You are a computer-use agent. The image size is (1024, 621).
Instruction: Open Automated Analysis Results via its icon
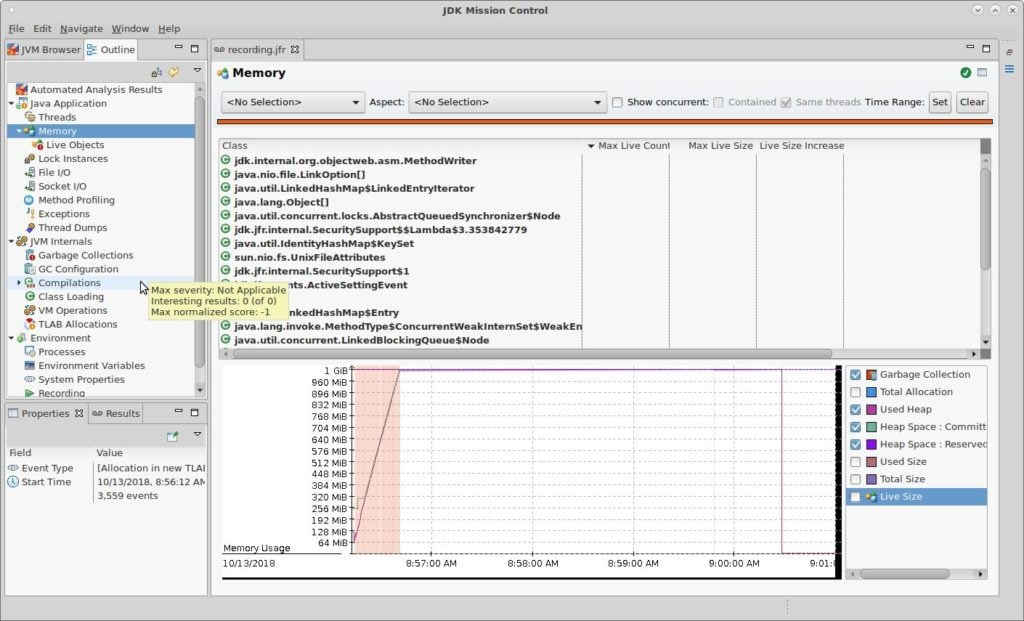pyautogui.click(x=22, y=89)
